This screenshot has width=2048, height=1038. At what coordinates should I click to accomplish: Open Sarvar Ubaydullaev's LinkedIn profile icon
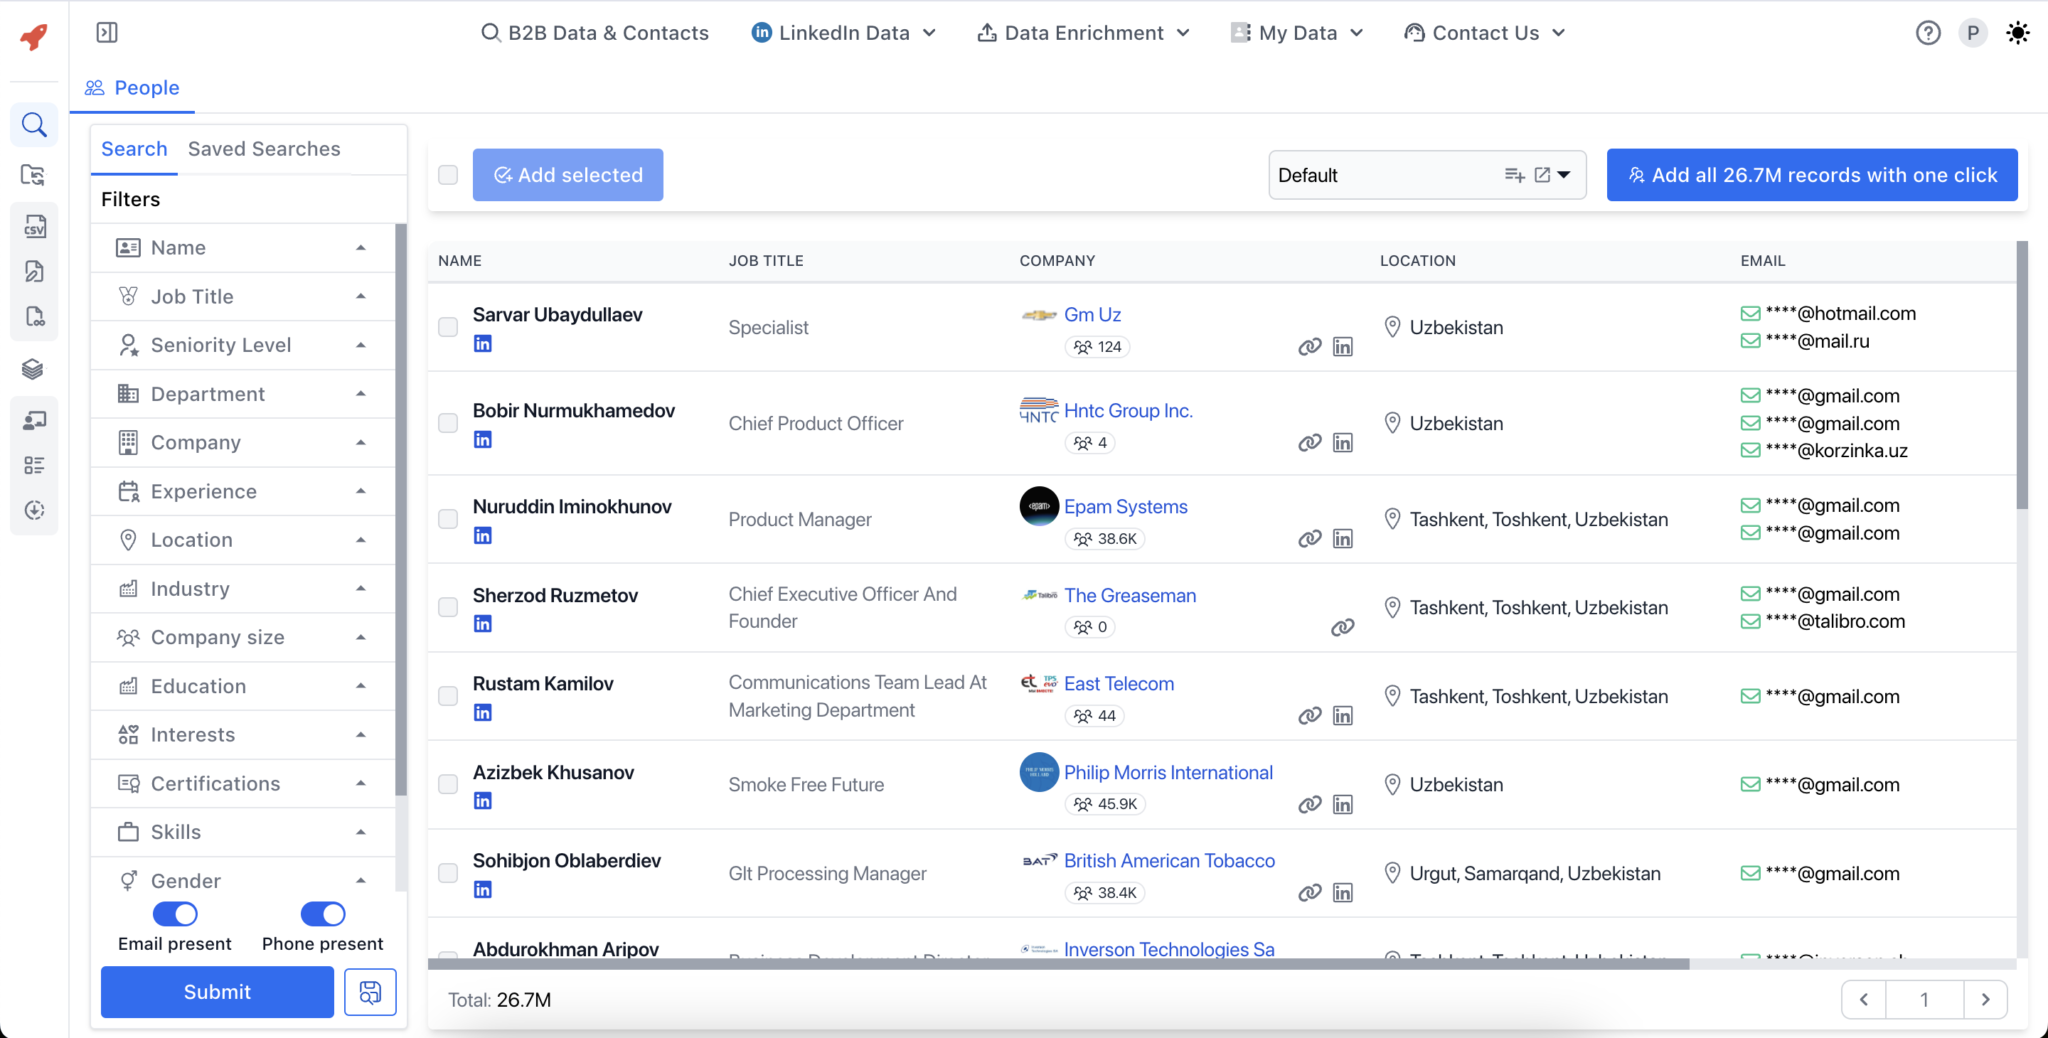pos(483,343)
